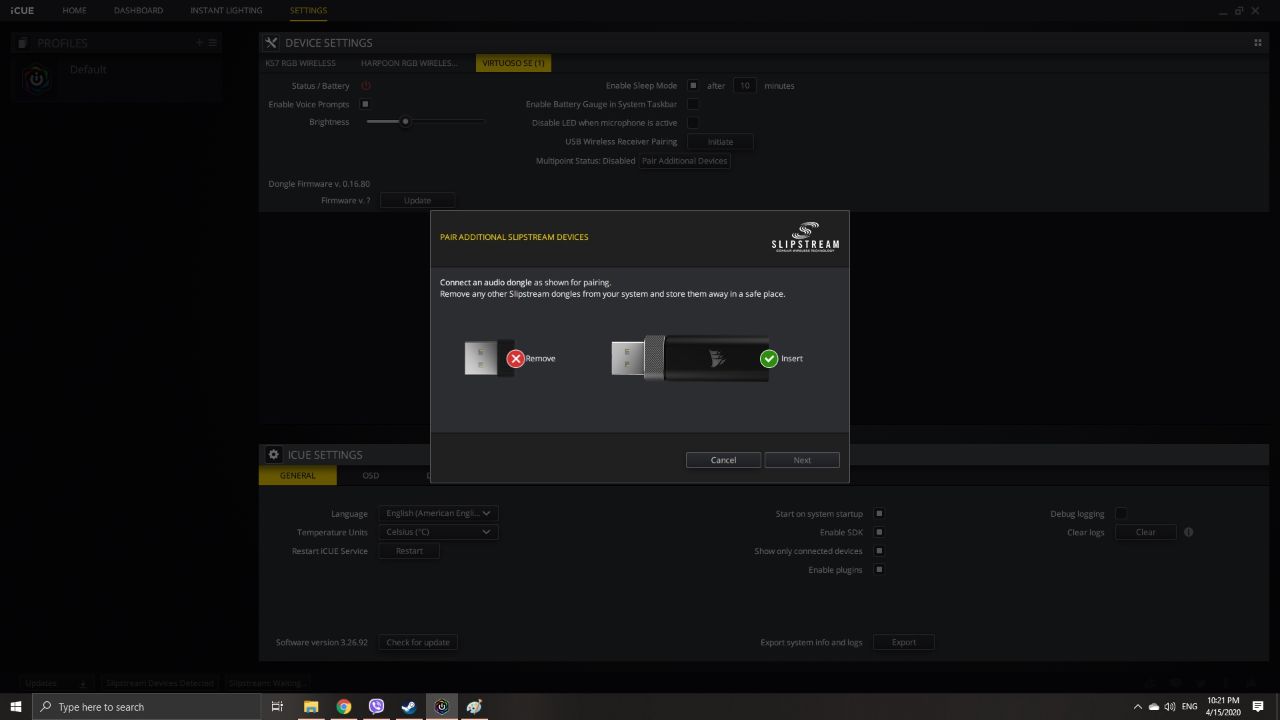Click Check for update button
The height and width of the screenshot is (720, 1280).
[418, 642]
